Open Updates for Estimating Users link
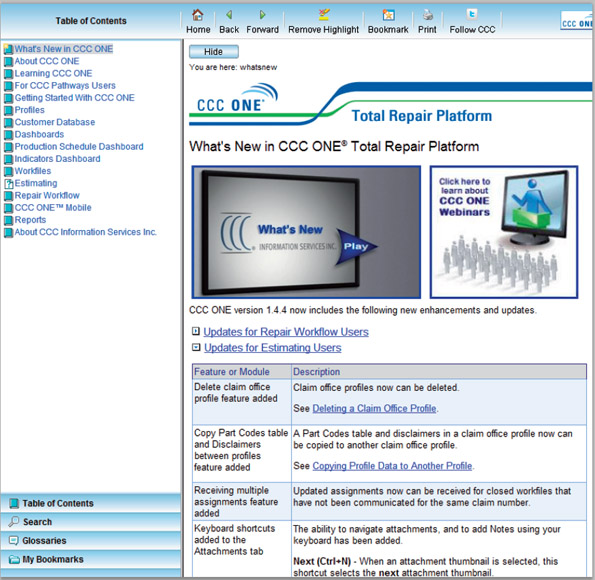Image resolution: width=595 pixels, height=580 pixels. coord(272,348)
